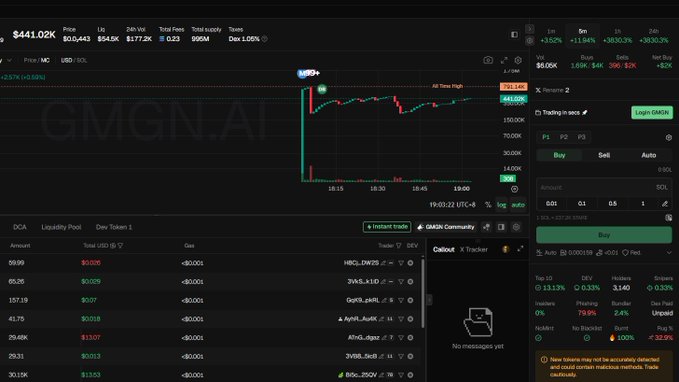
Task: Select the 5m stats interval tab
Action: [x=582, y=36]
